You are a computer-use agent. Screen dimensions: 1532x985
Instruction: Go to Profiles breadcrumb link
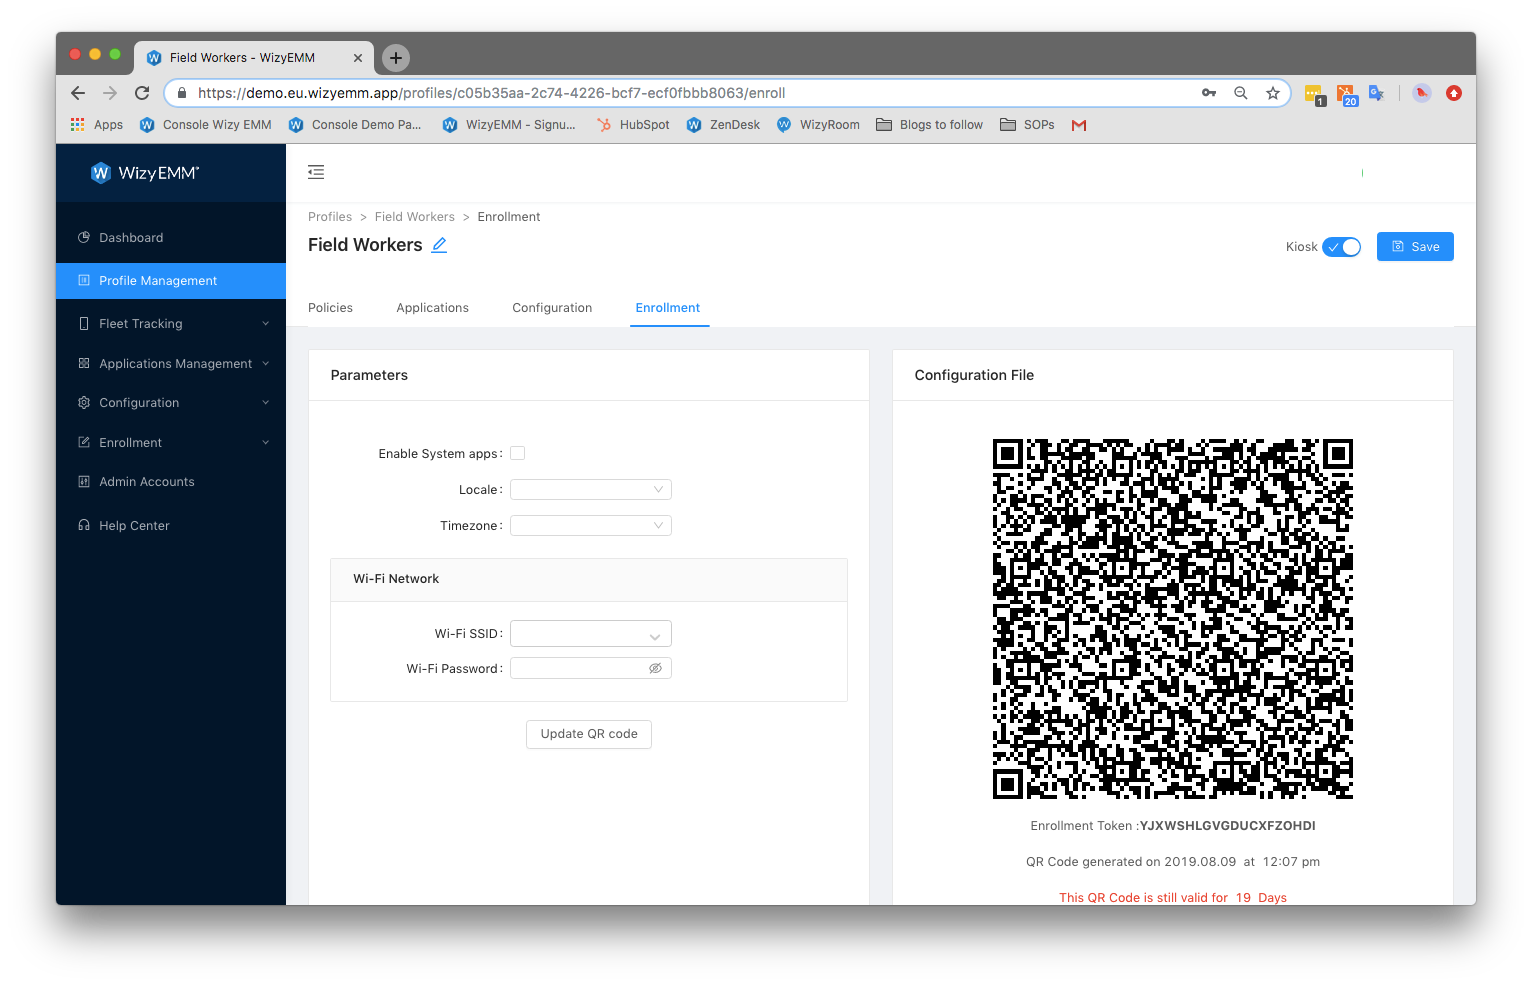(330, 217)
